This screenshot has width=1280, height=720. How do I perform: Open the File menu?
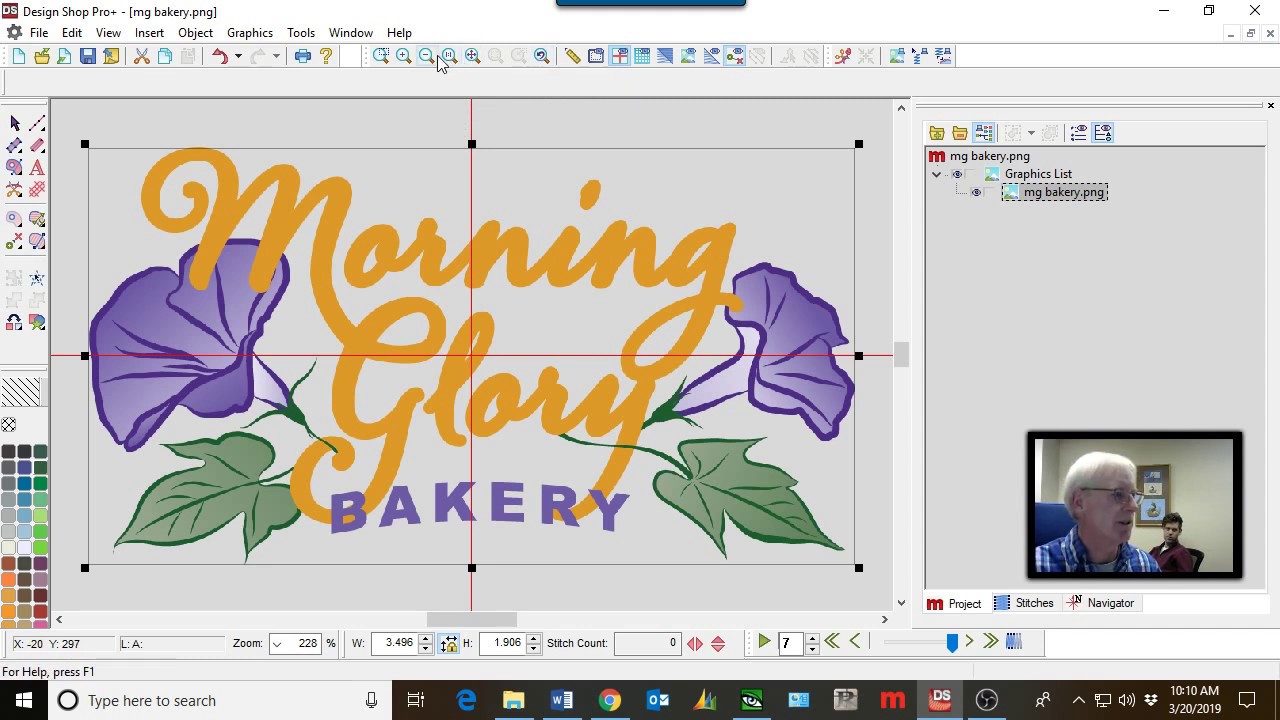coord(39,33)
